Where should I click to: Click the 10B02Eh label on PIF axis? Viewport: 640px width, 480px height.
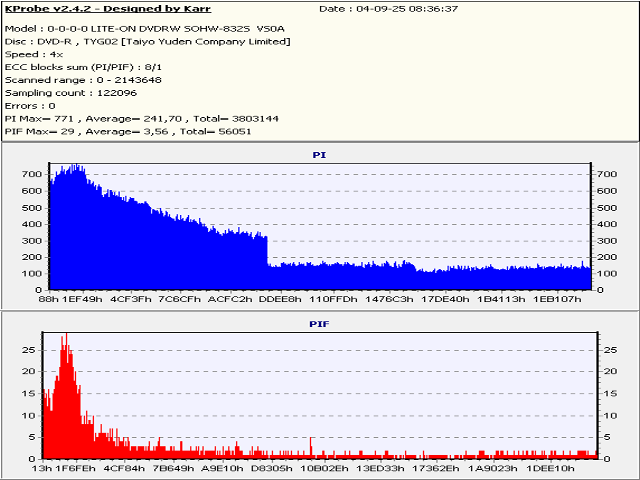coord(324,468)
